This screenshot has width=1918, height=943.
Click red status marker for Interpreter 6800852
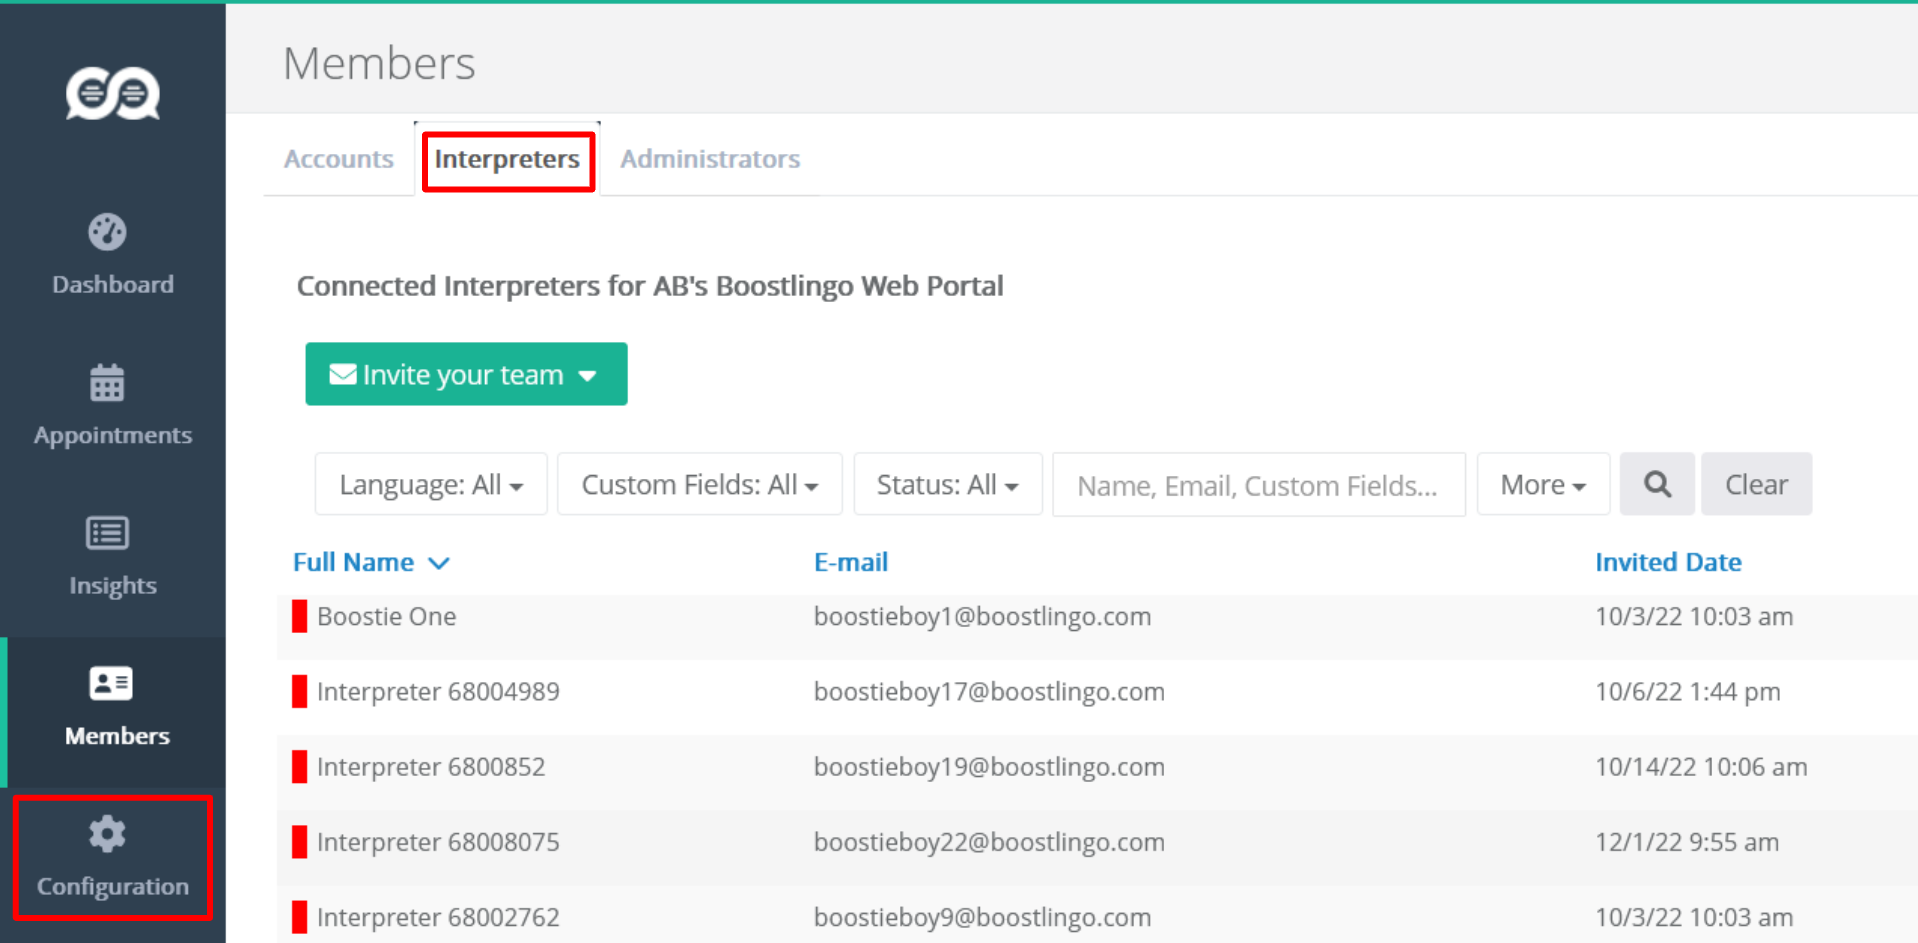point(299,766)
